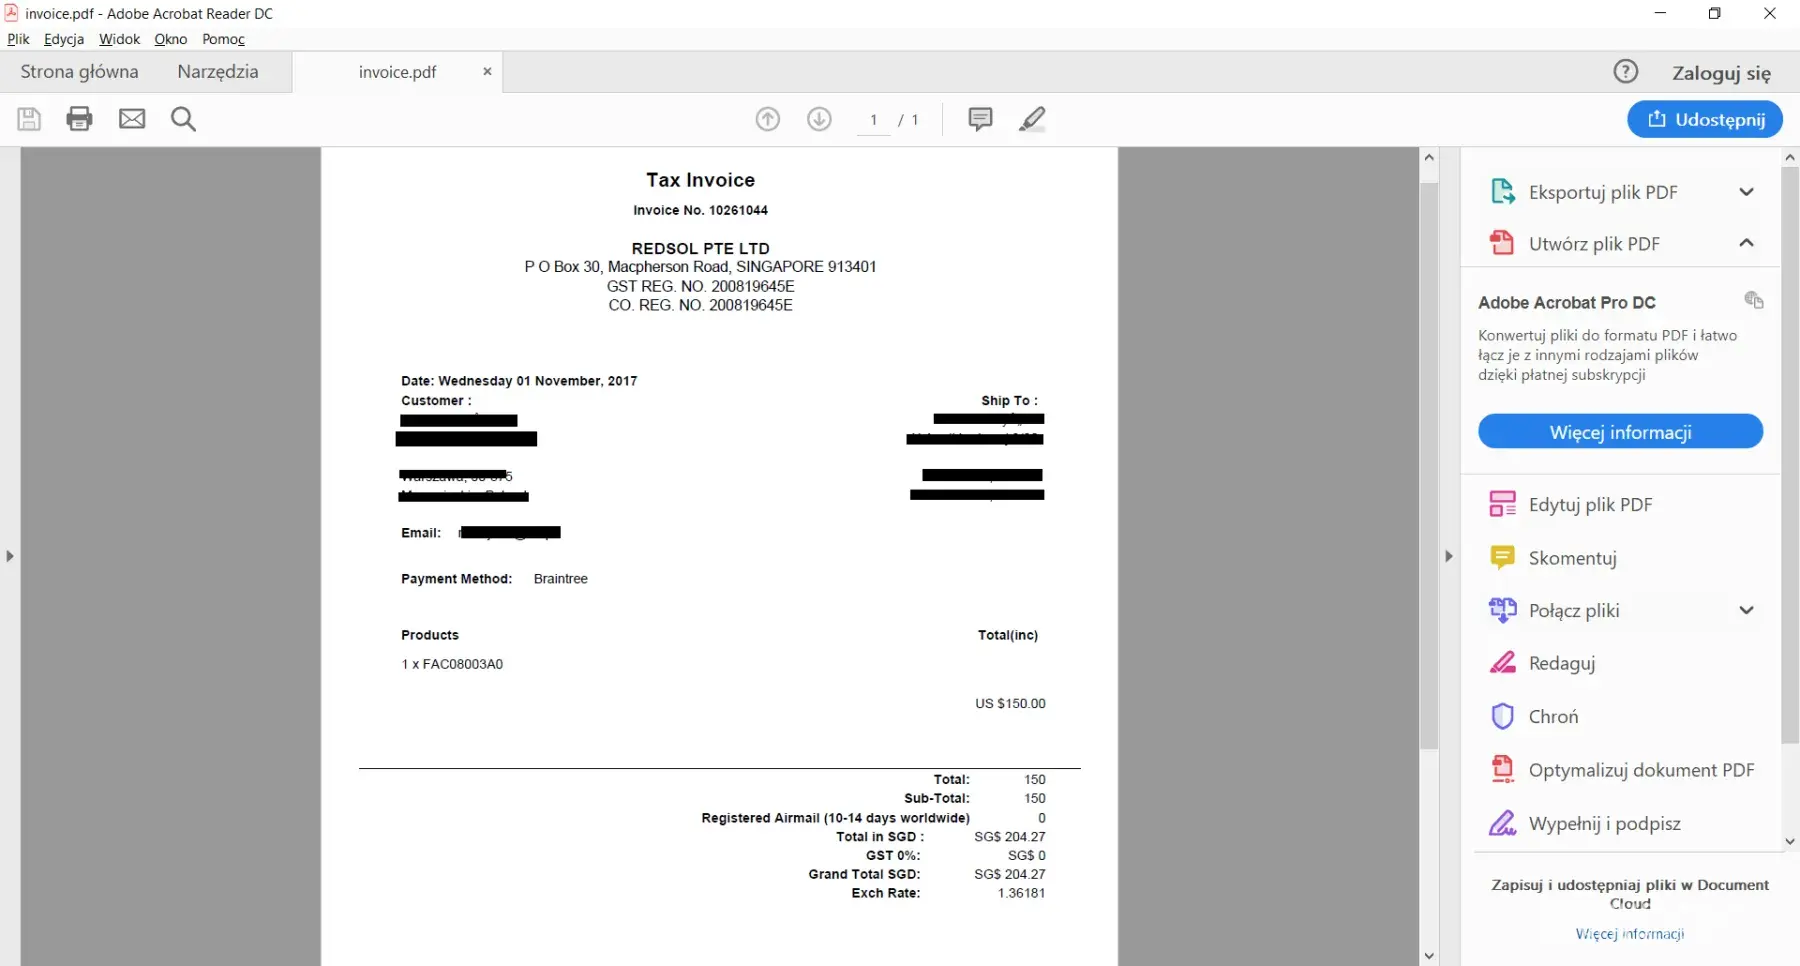Add a comment sticky note tool
The height and width of the screenshot is (966, 1800).
[x=980, y=119]
